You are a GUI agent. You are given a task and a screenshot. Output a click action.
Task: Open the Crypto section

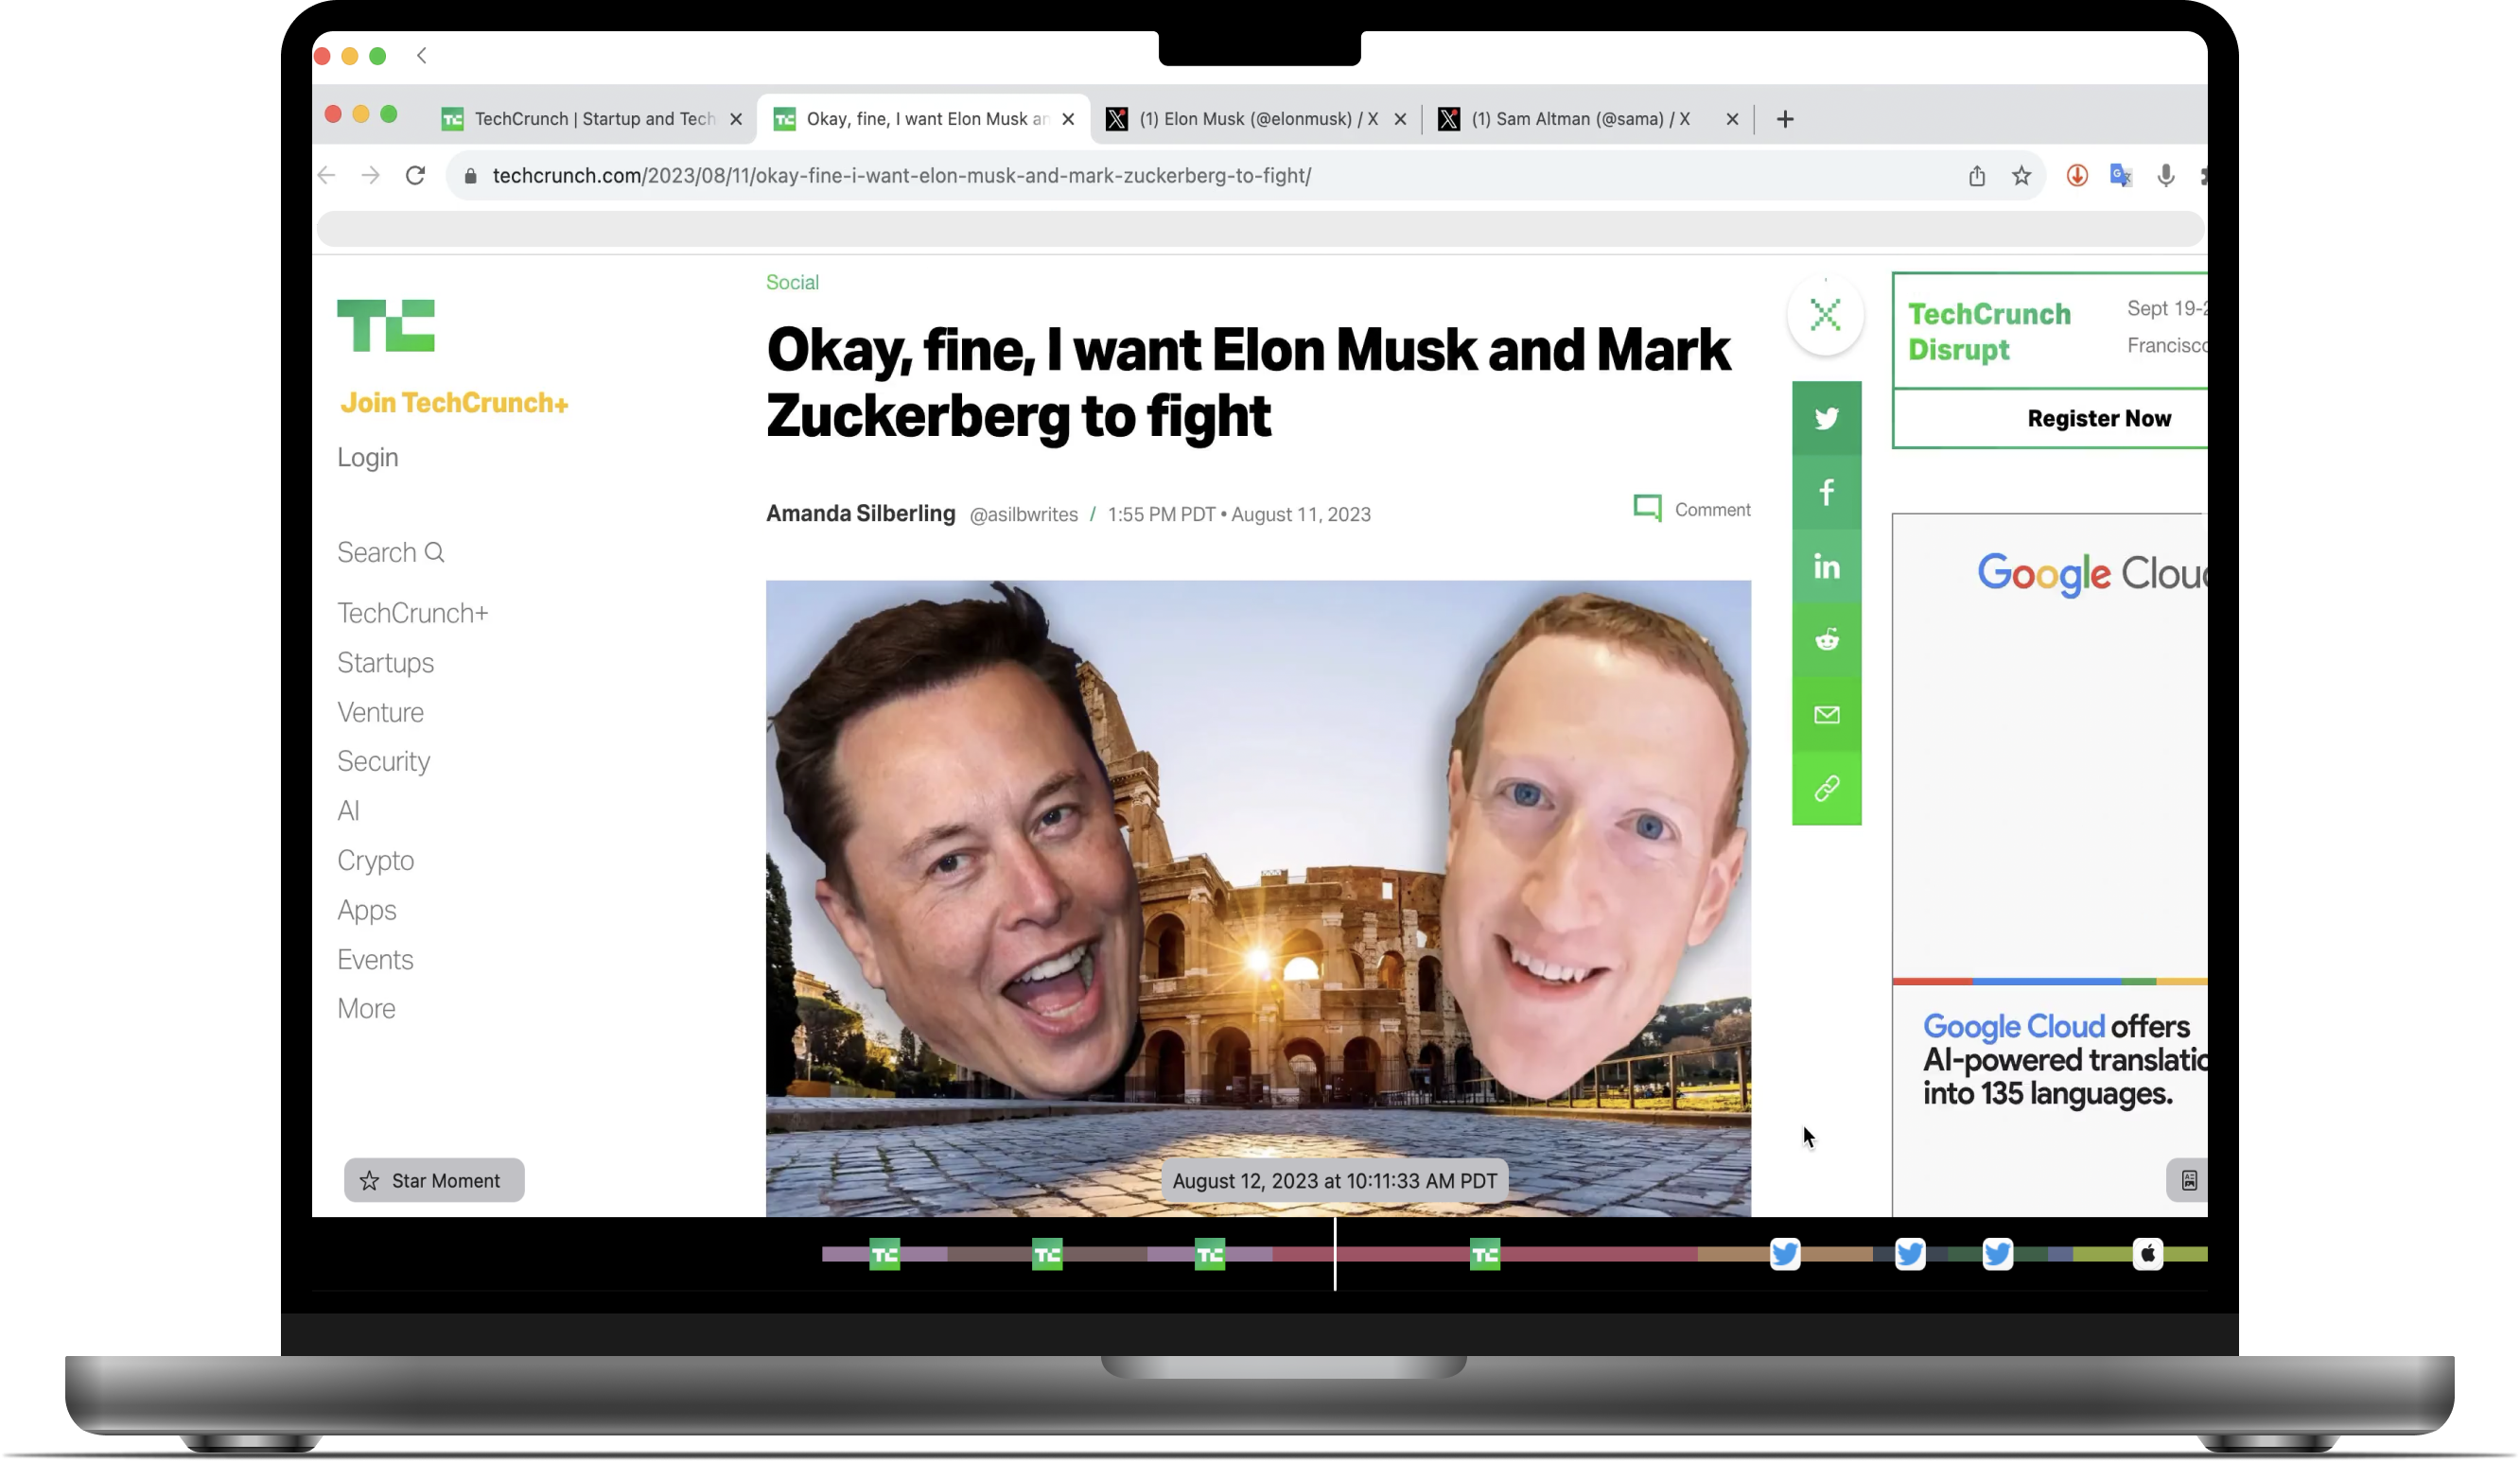point(375,860)
